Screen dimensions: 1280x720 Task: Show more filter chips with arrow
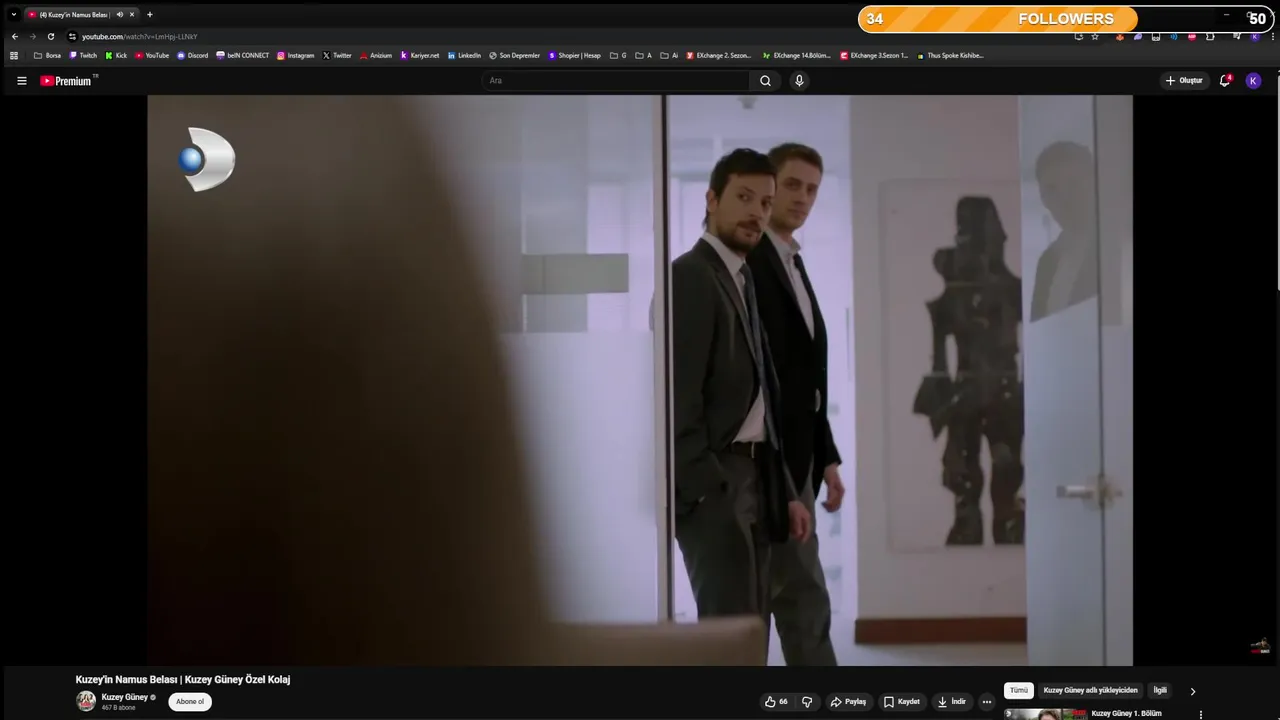[1192, 691]
